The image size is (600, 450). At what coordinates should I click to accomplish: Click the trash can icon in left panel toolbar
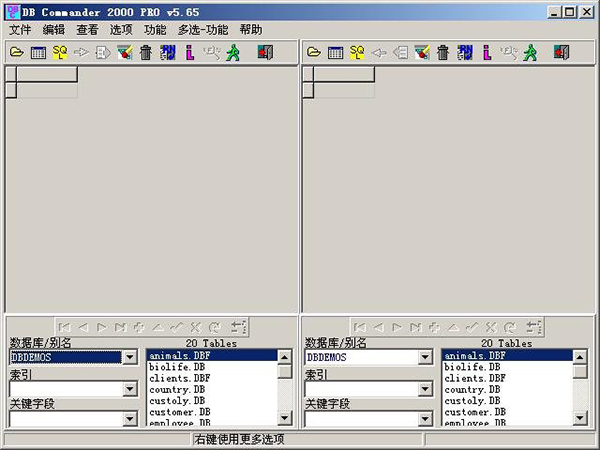146,52
